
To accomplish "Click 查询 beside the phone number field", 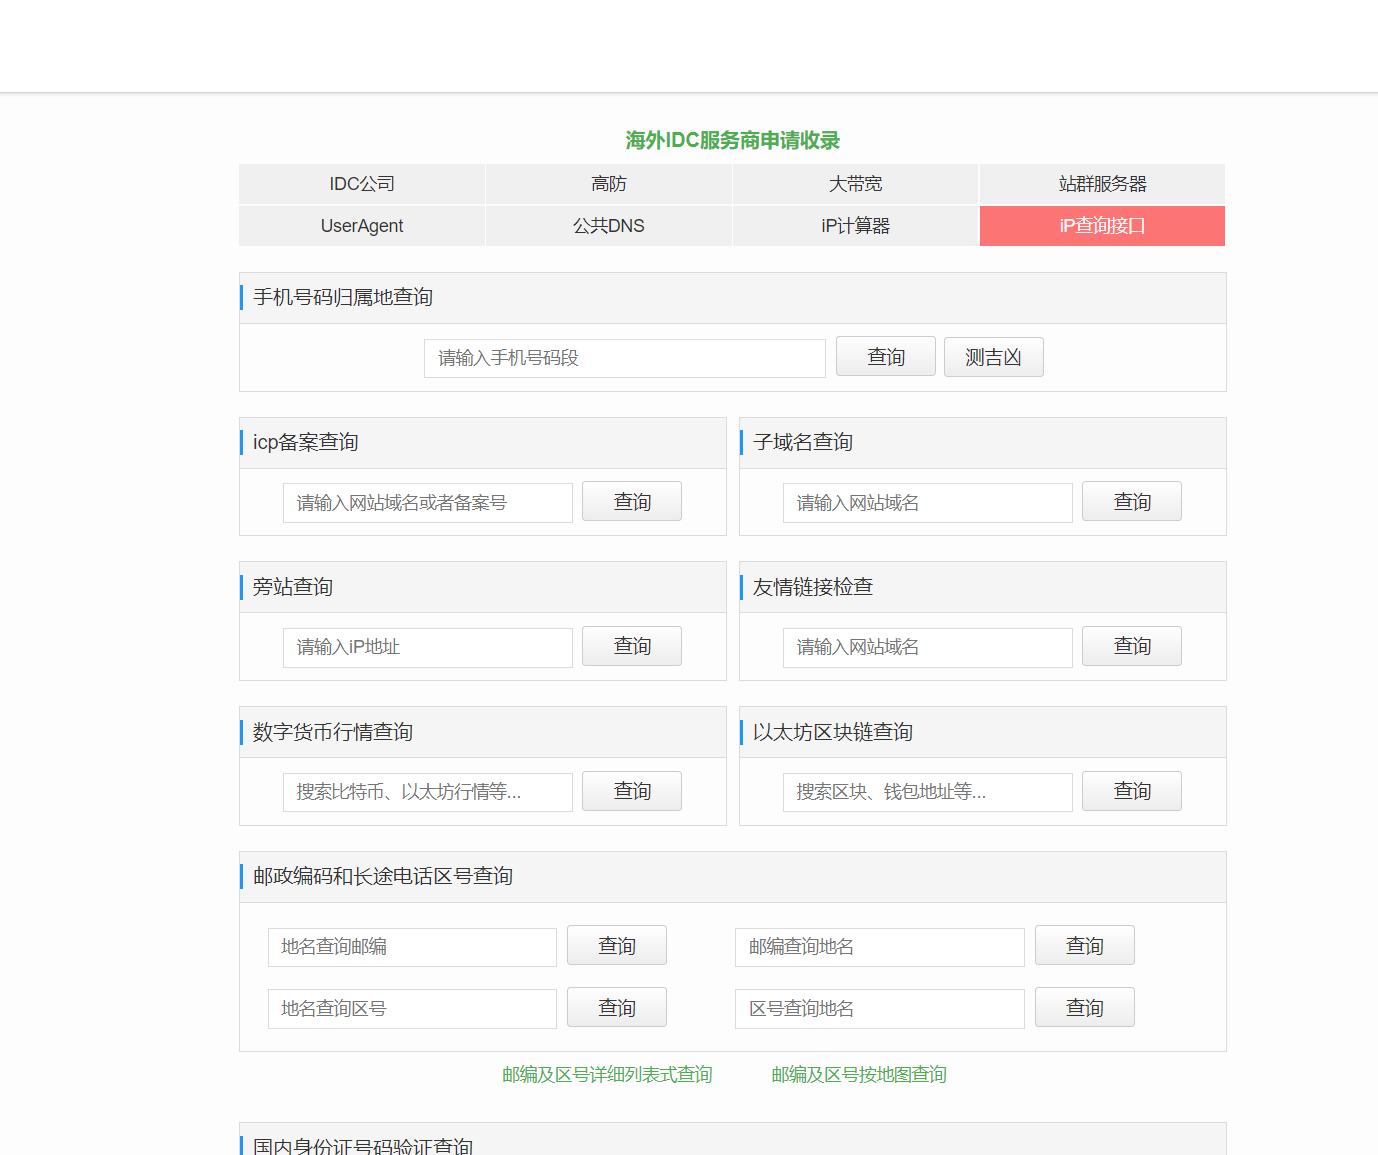I will [x=885, y=357].
